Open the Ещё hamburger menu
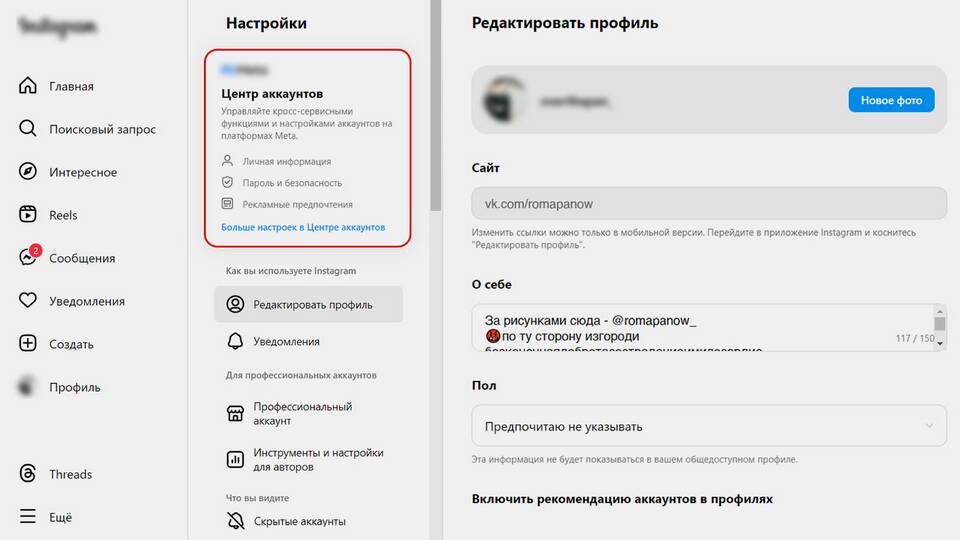The width and height of the screenshot is (960, 540). (28, 516)
